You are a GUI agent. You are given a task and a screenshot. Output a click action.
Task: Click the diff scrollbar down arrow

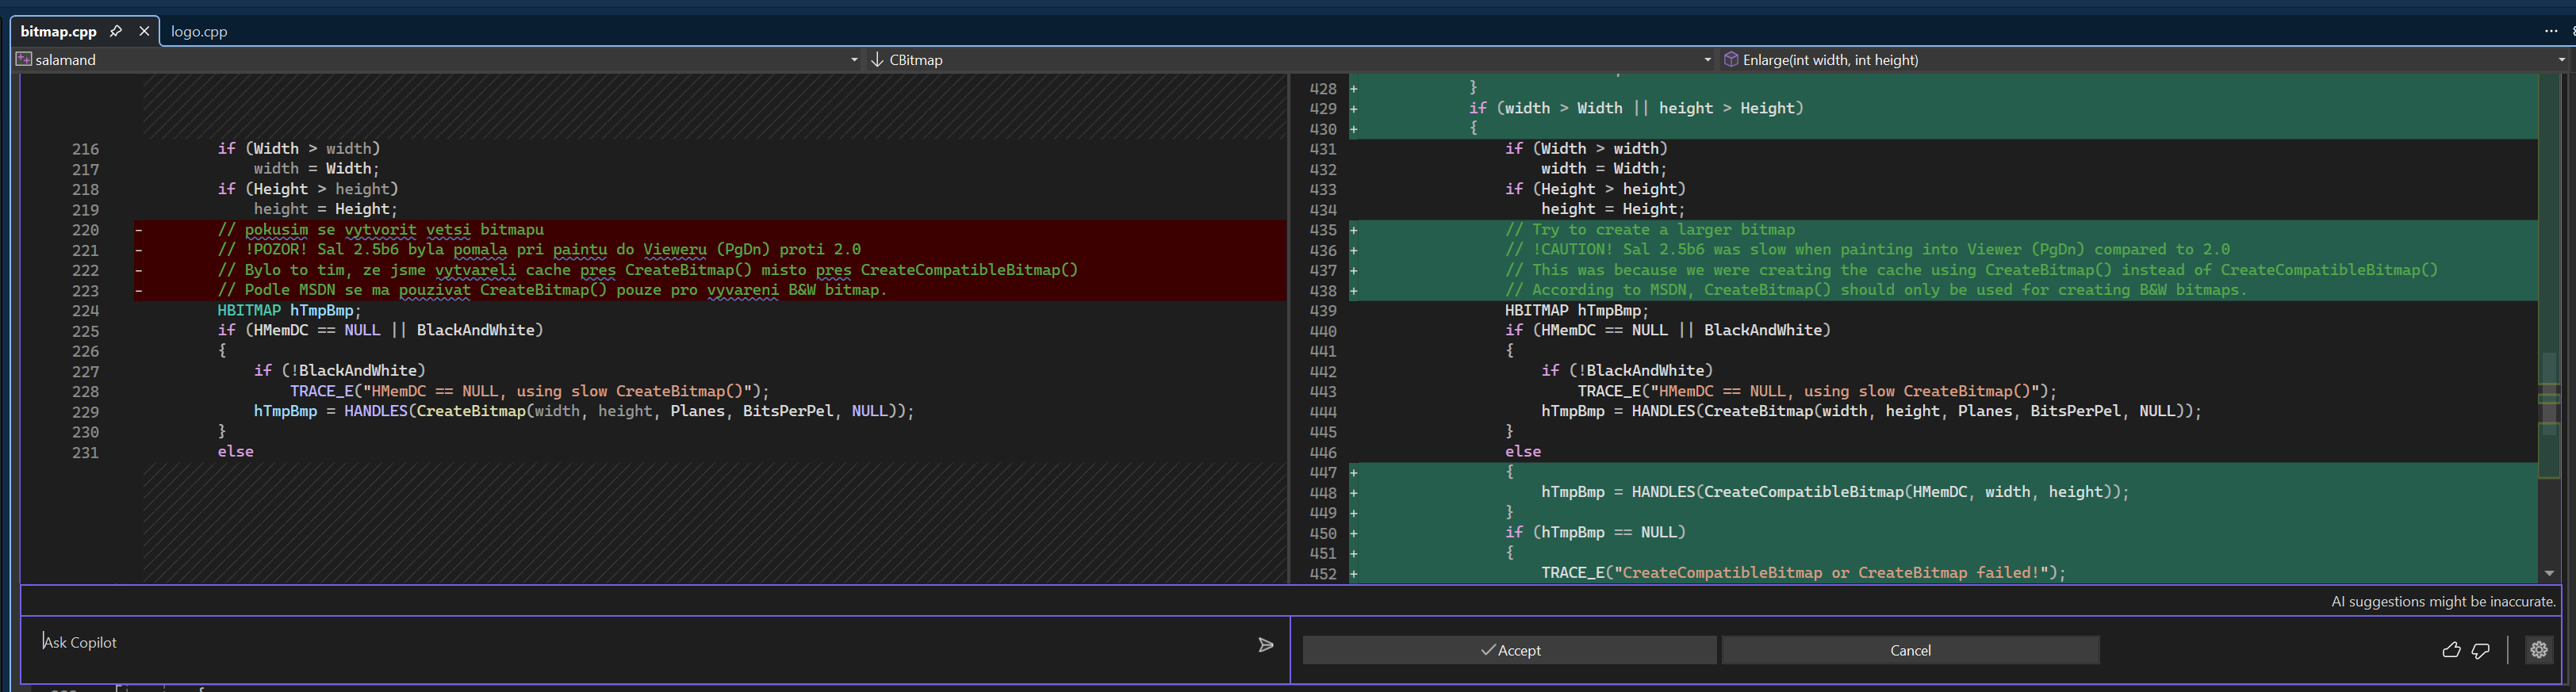point(2549,573)
